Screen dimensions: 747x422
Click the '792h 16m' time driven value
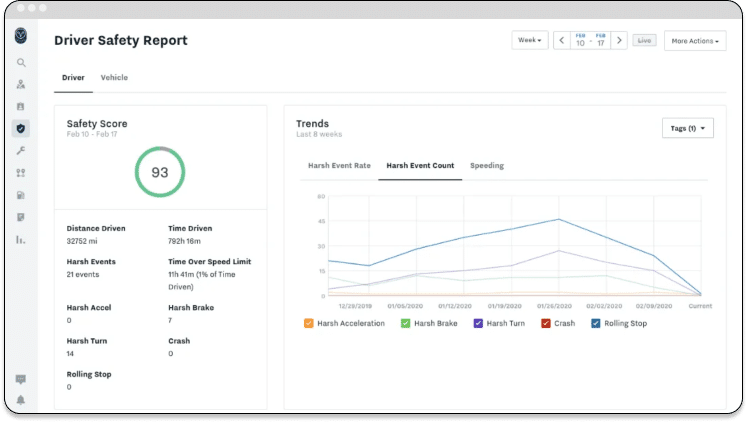184,241
